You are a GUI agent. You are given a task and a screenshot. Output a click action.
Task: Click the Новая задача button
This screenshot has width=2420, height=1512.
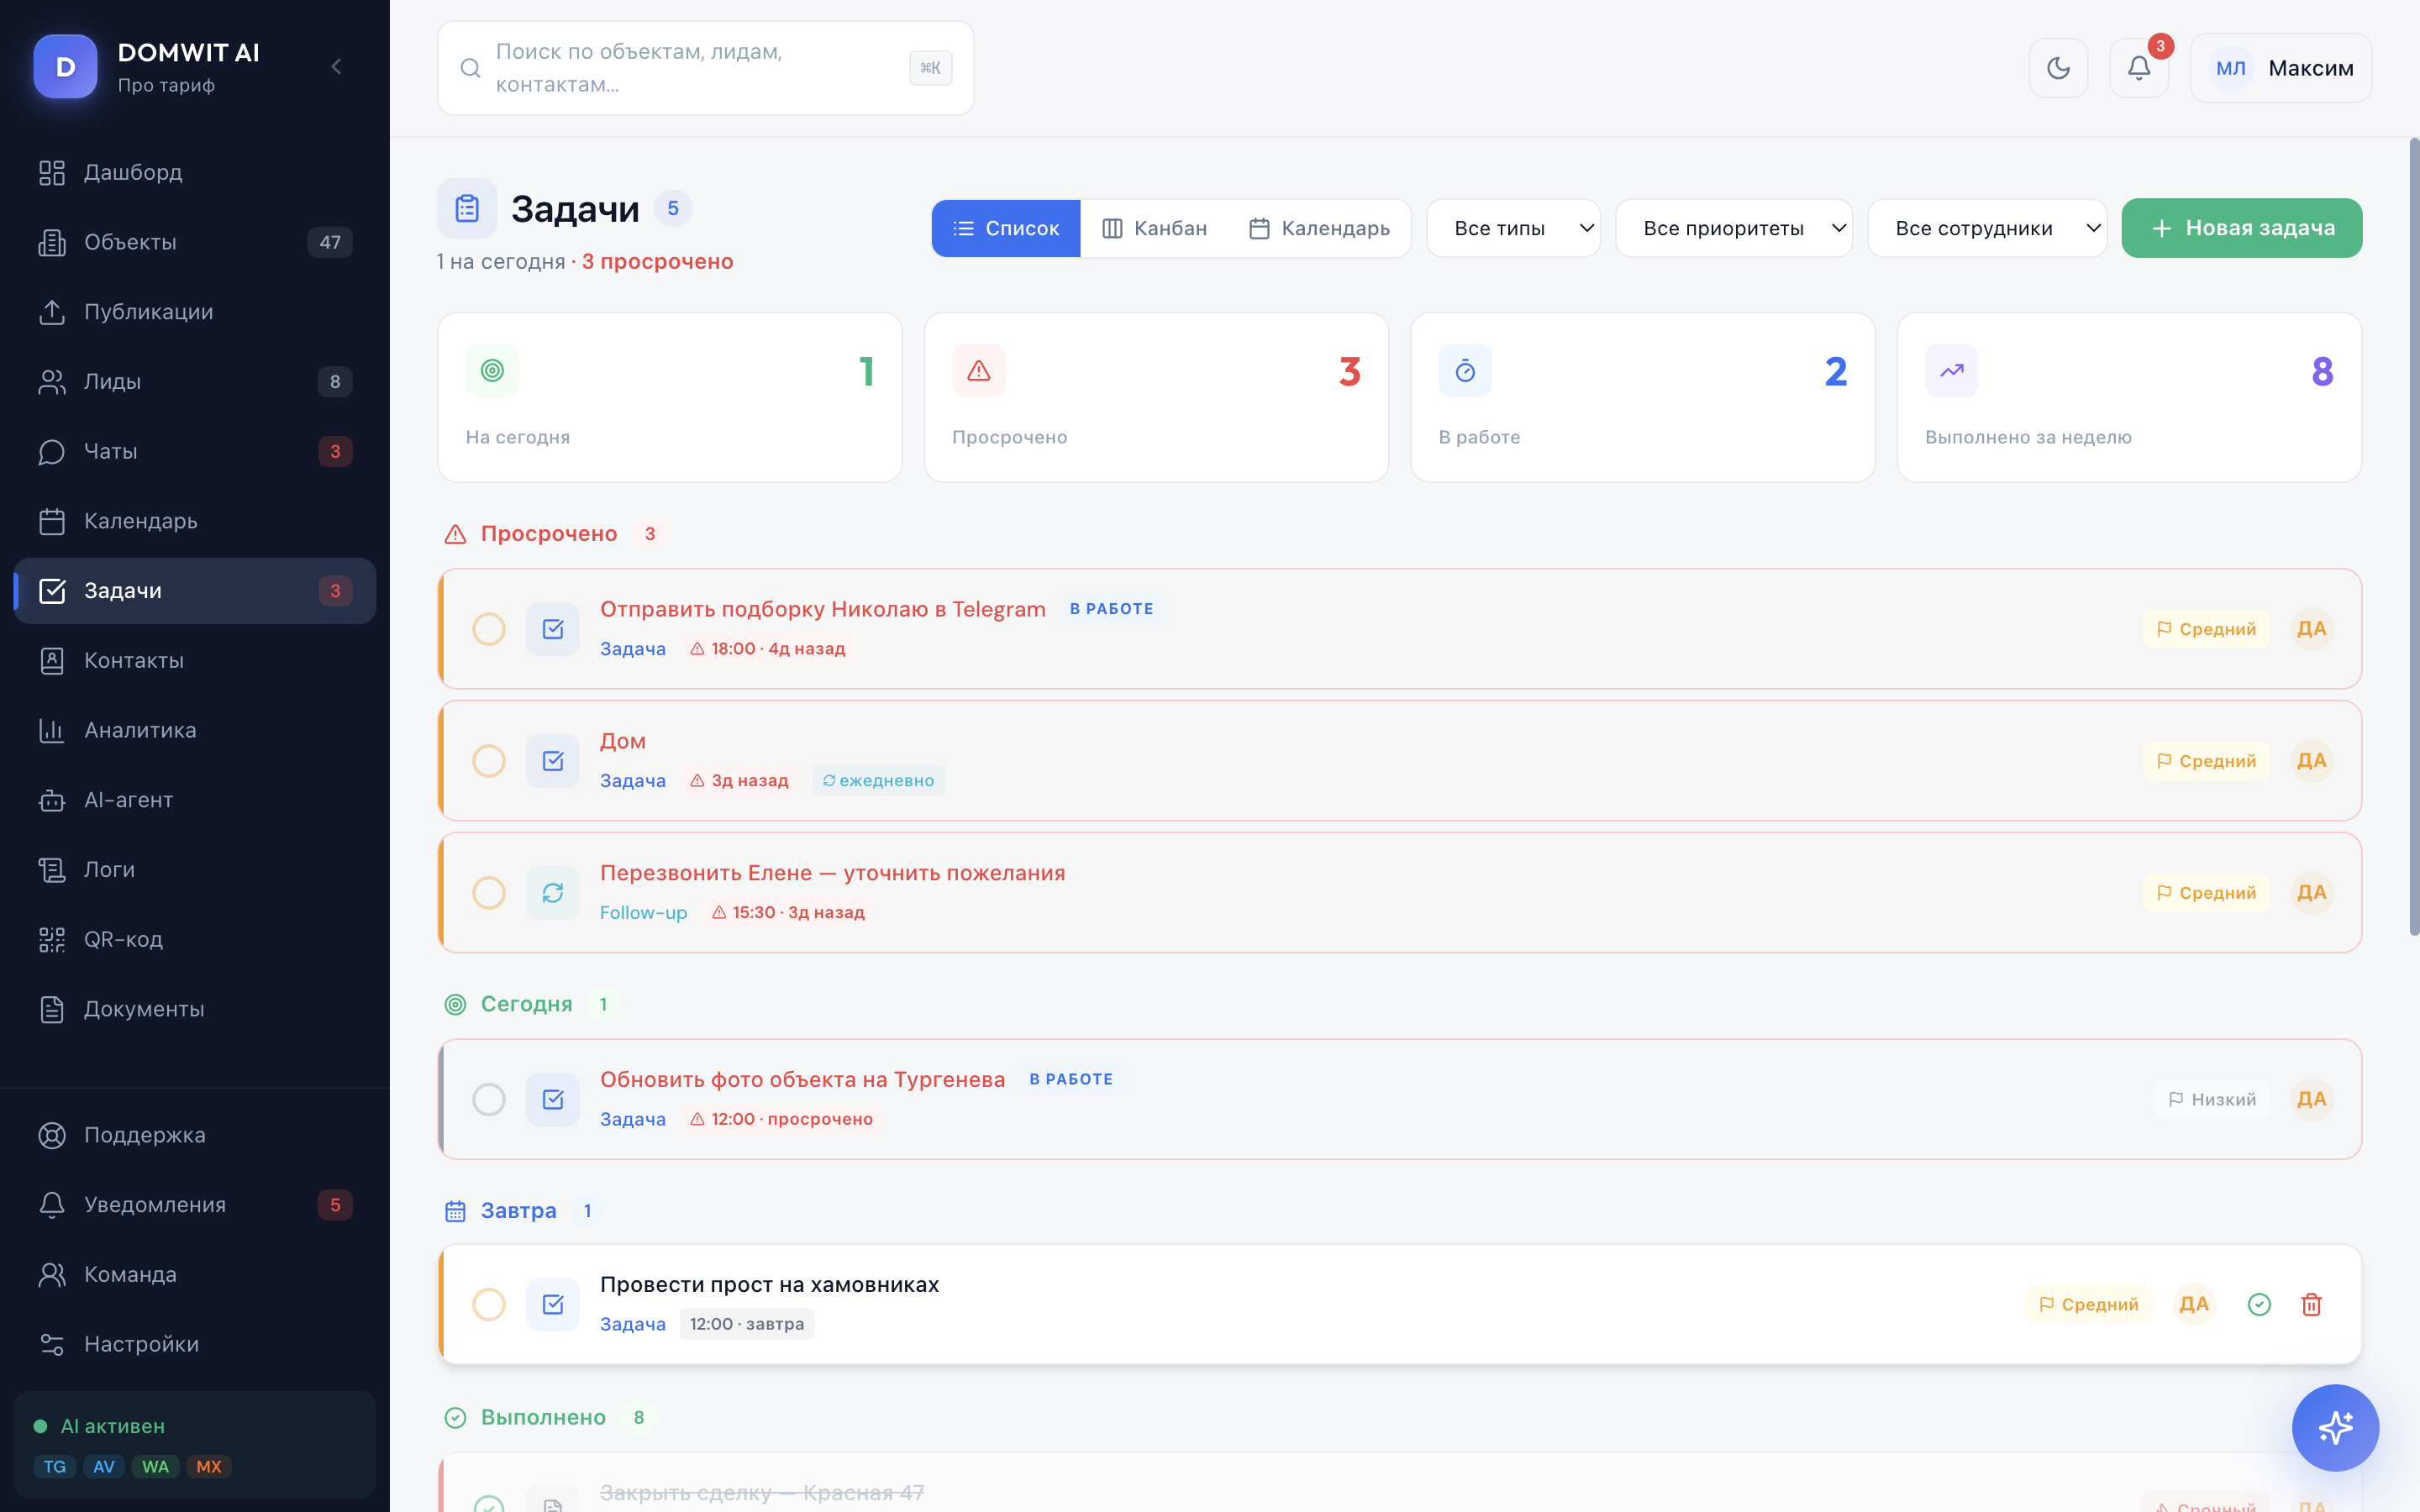(x=2241, y=228)
